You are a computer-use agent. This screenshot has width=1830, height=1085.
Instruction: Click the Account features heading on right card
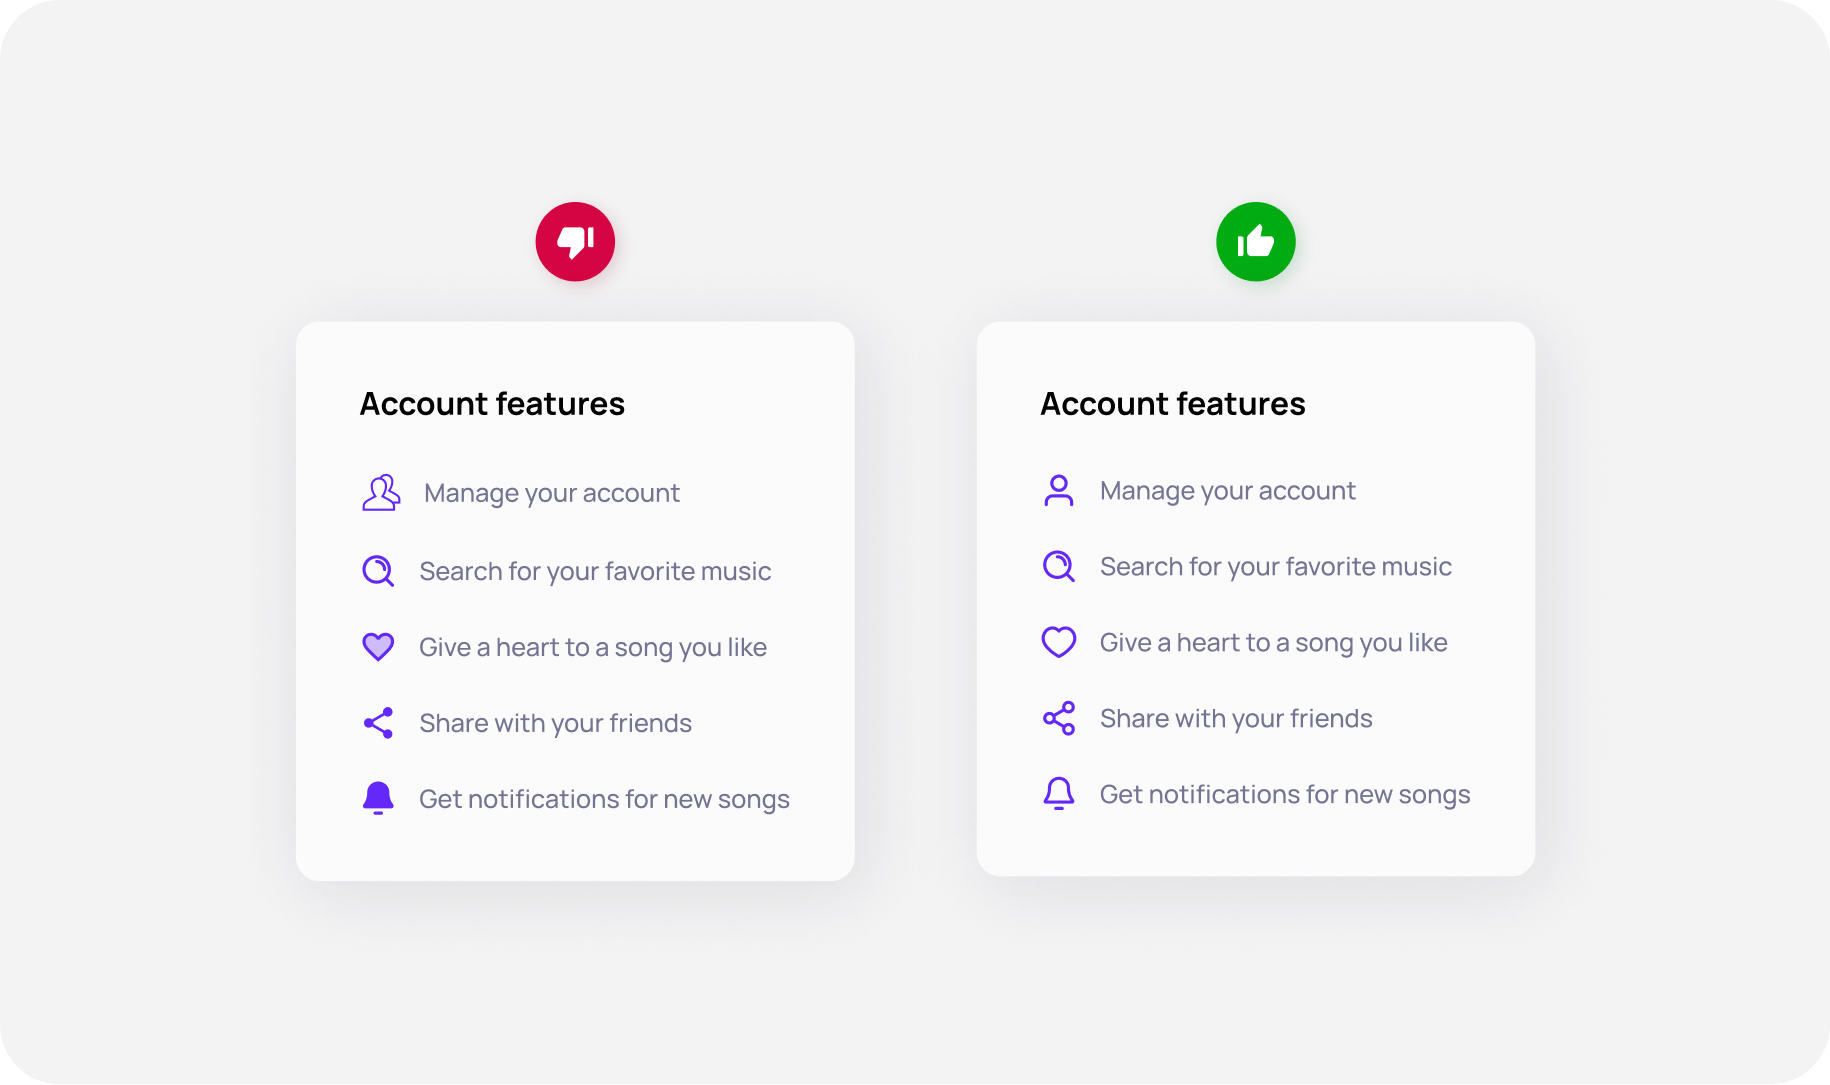point(1172,403)
